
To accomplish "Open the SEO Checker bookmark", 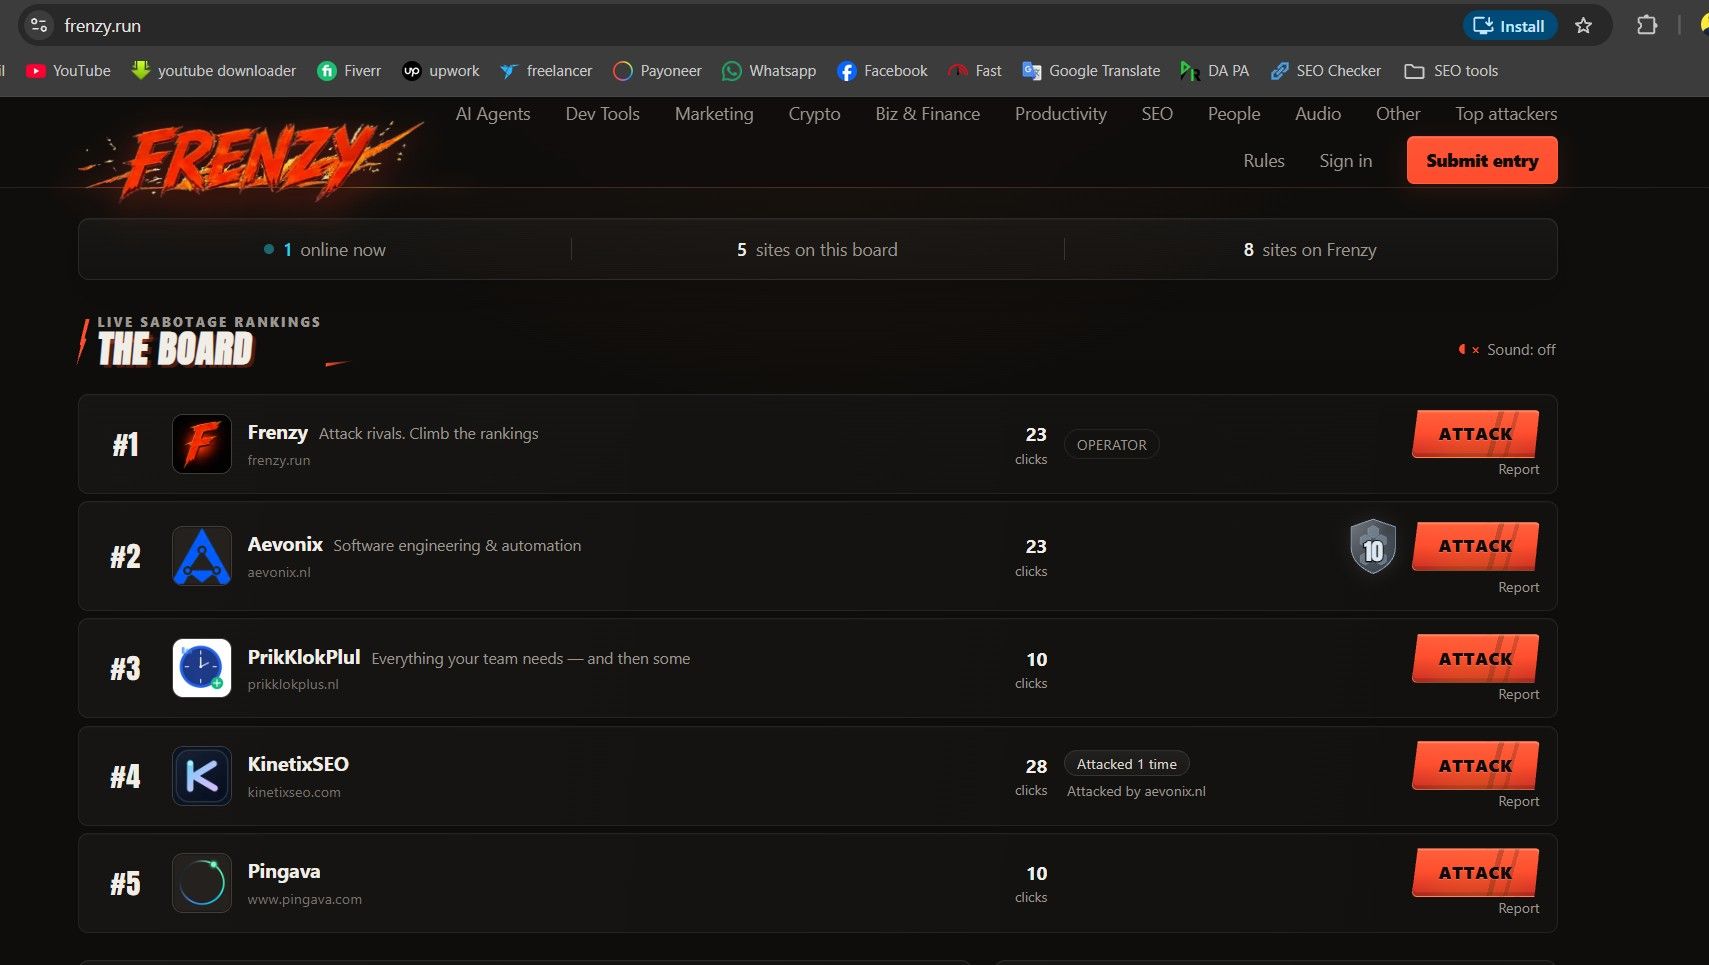I will (1325, 71).
